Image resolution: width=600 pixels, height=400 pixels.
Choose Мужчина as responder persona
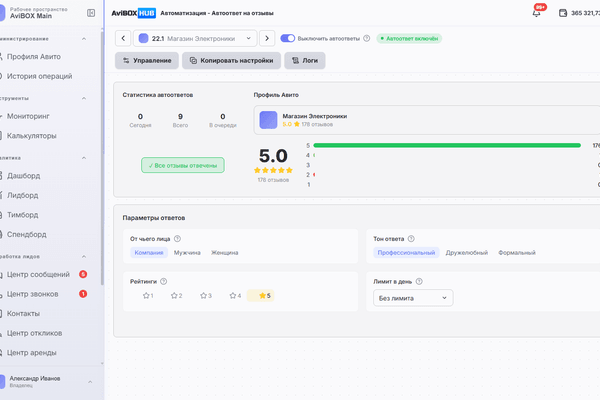(x=187, y=253)
